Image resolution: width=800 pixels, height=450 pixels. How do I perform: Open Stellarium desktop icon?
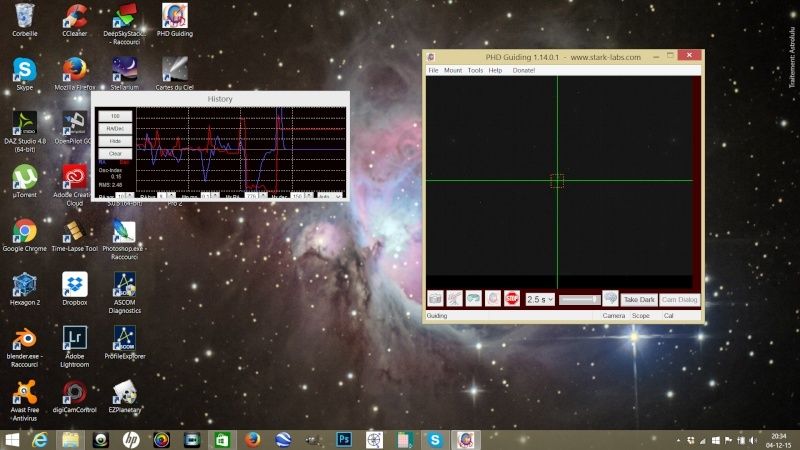(x=124, y=74)
